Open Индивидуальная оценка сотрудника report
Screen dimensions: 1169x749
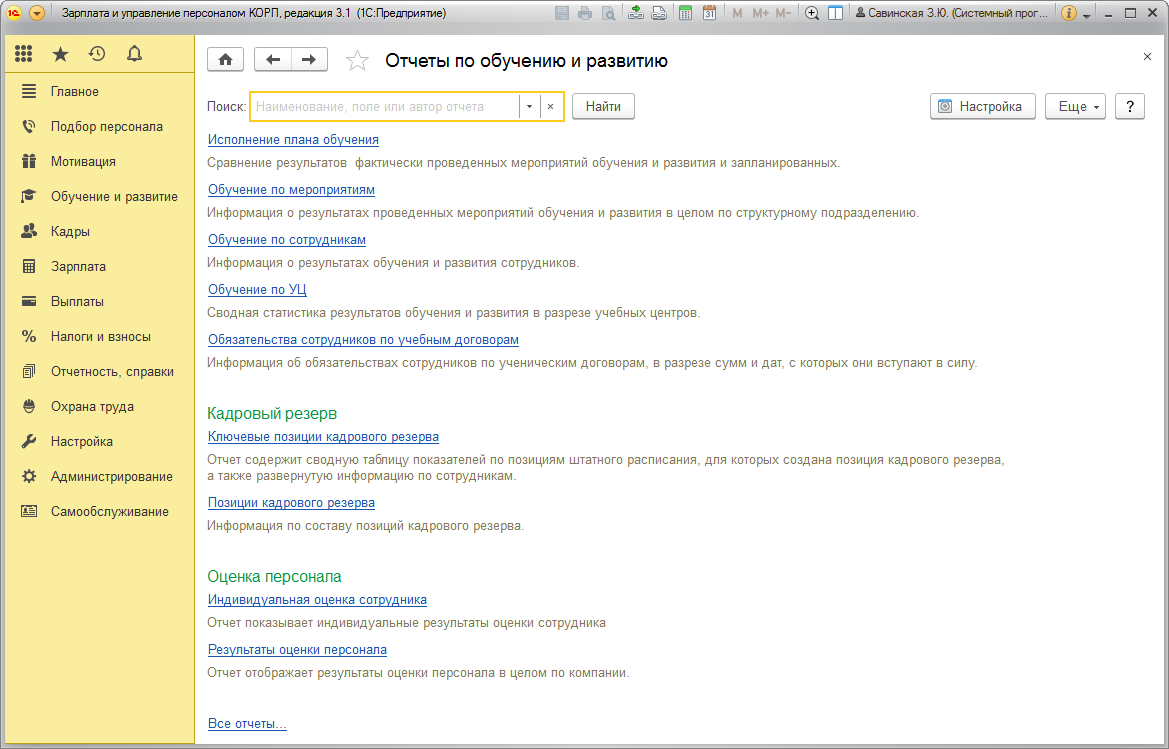318,600
